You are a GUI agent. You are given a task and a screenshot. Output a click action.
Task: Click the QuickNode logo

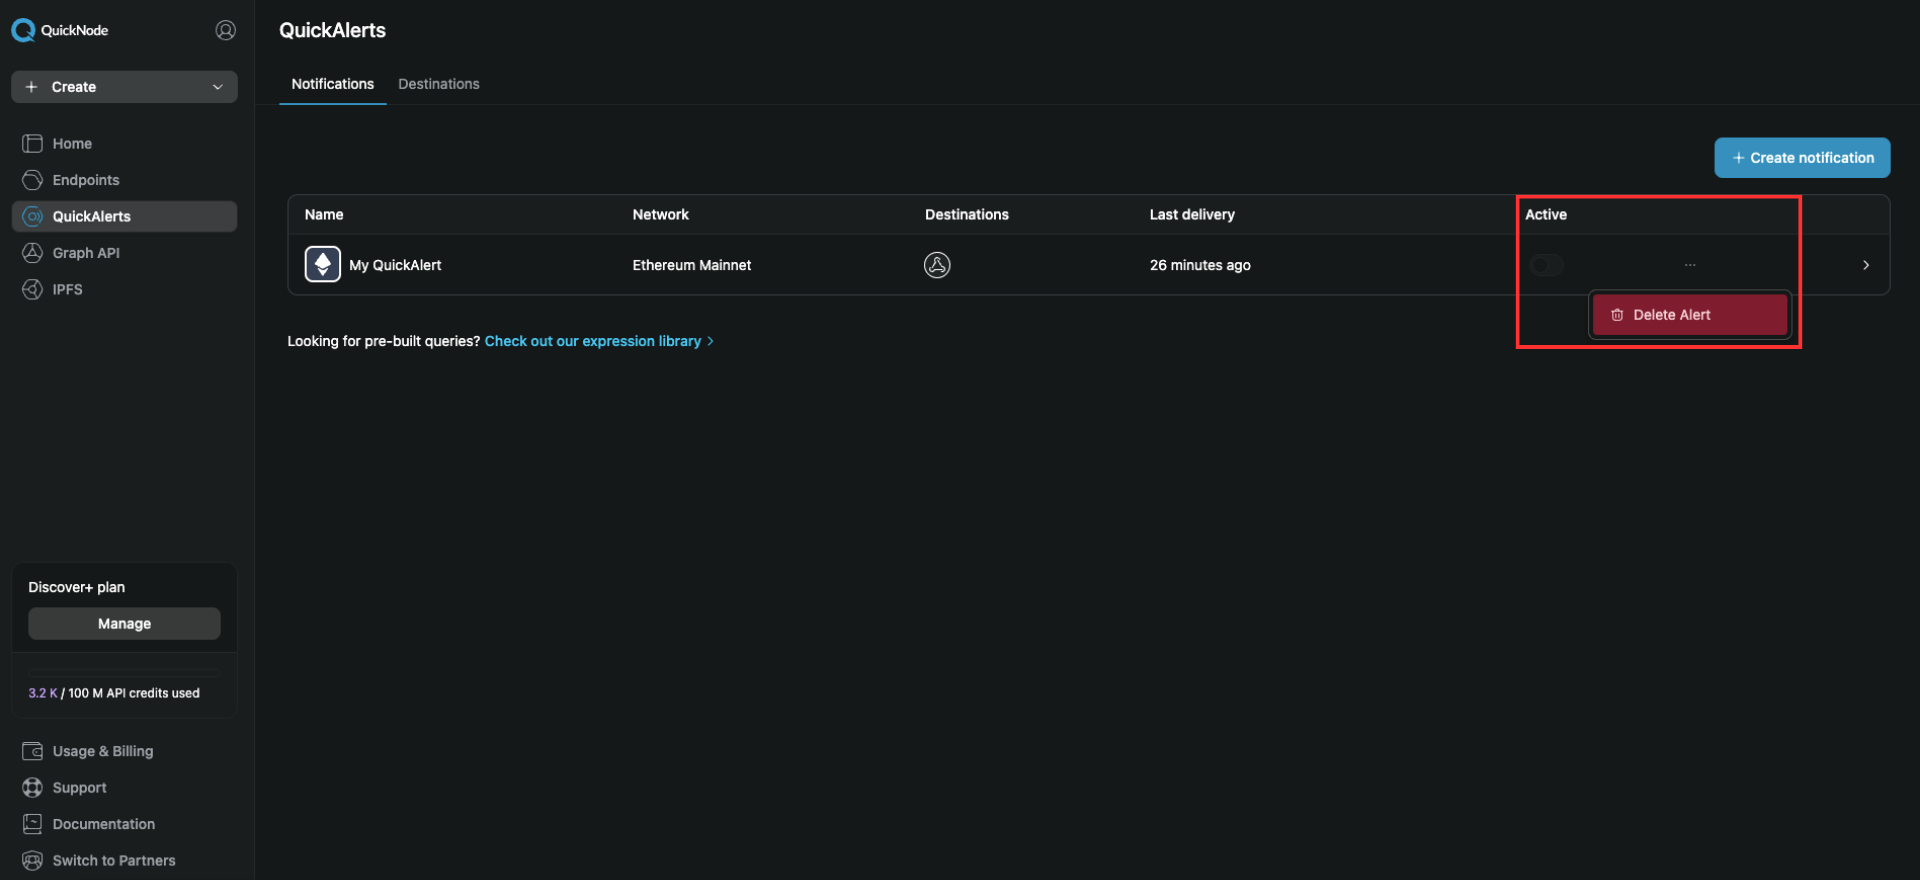60,30
